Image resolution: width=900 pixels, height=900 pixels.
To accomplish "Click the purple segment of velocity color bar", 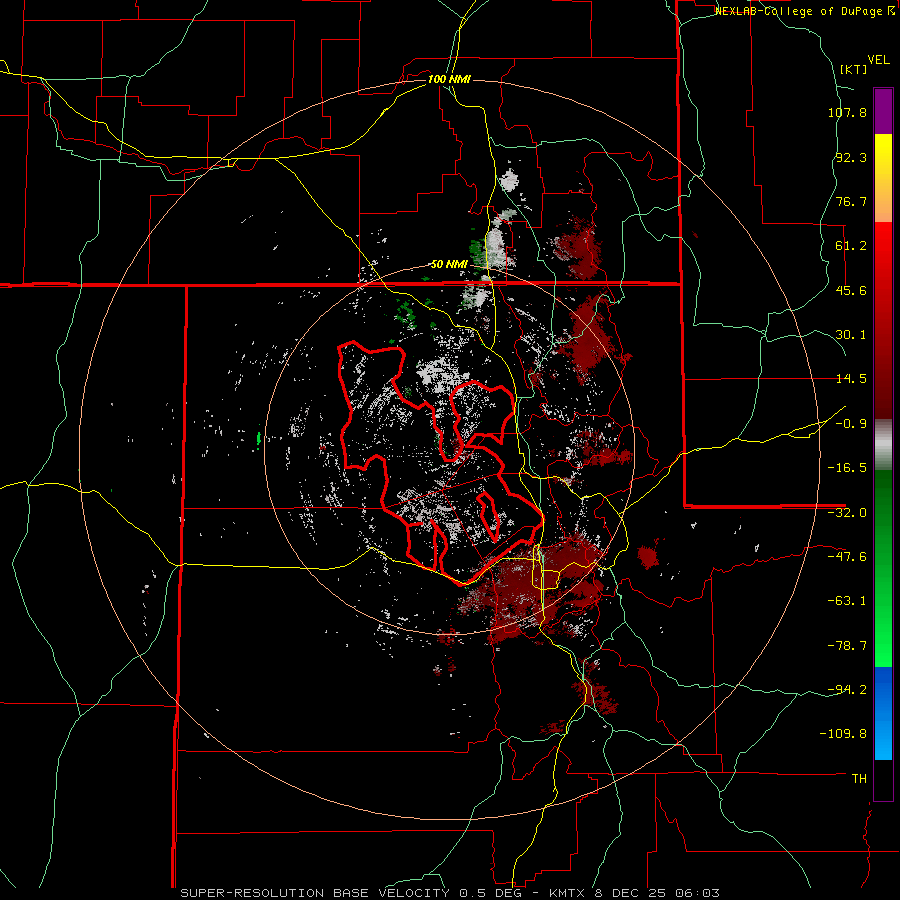I will click(883, 111).
